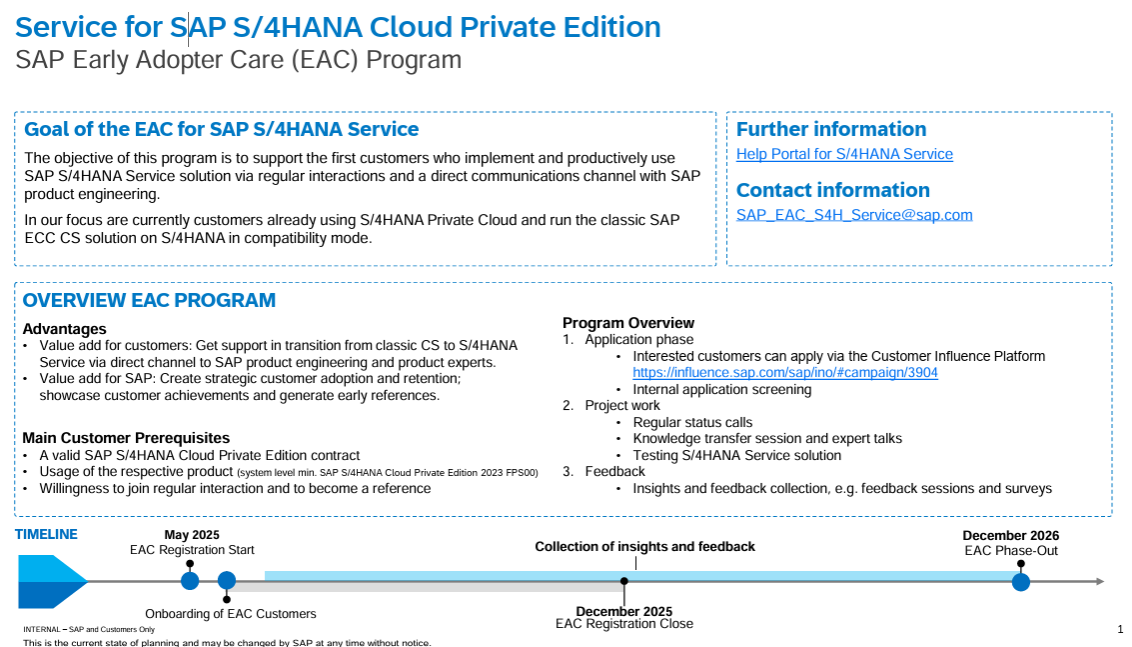Click the subtitle 'SAP Early Adopter Care (EAC) Program'
Image resolution: width=1132 pixels, height=647 pixels.
coord(238,59)
